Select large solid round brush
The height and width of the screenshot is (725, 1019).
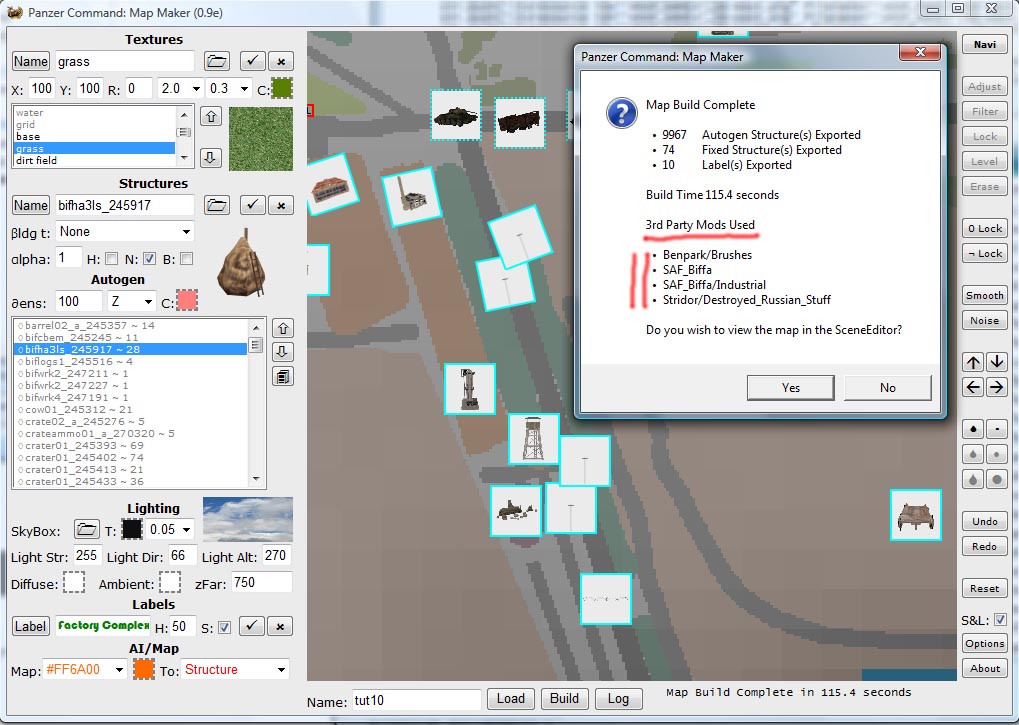997,480
